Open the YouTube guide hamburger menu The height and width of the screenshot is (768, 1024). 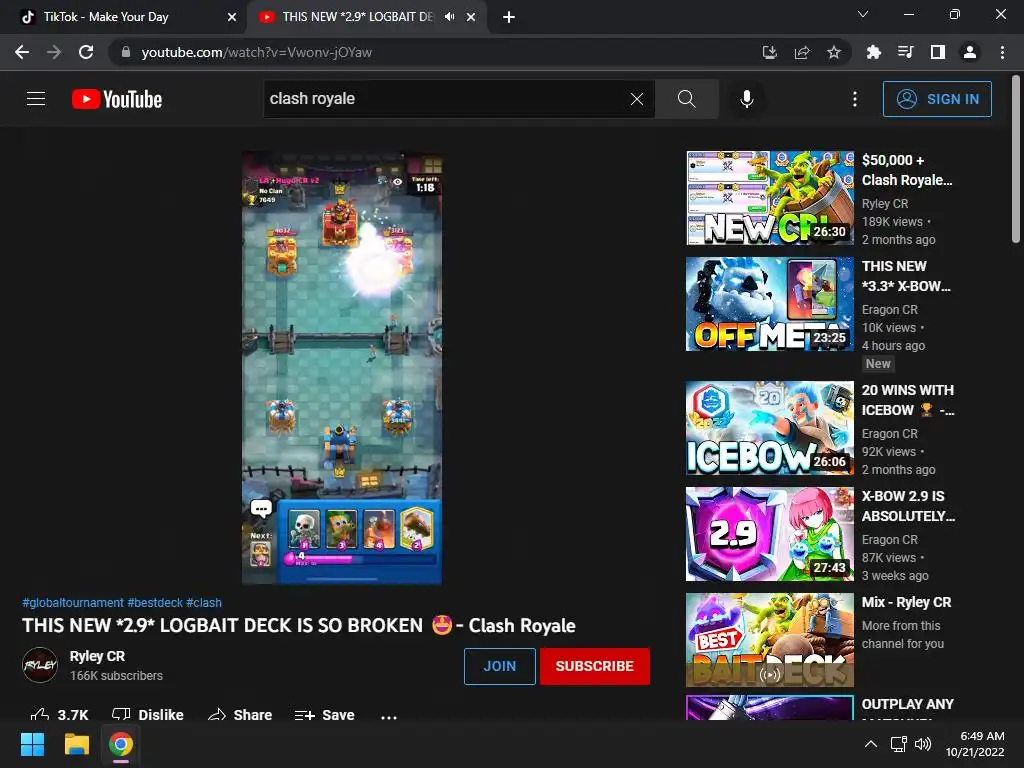[x=36, y=99]
